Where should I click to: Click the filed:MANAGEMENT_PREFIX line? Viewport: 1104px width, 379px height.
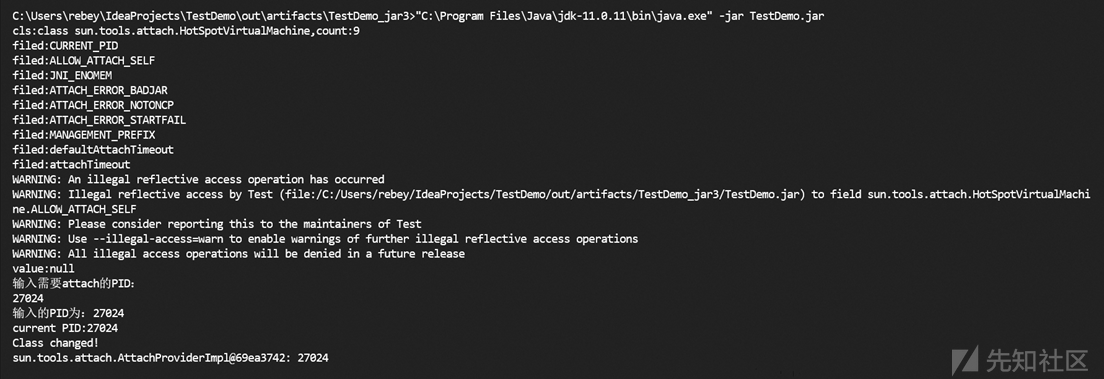84,135
